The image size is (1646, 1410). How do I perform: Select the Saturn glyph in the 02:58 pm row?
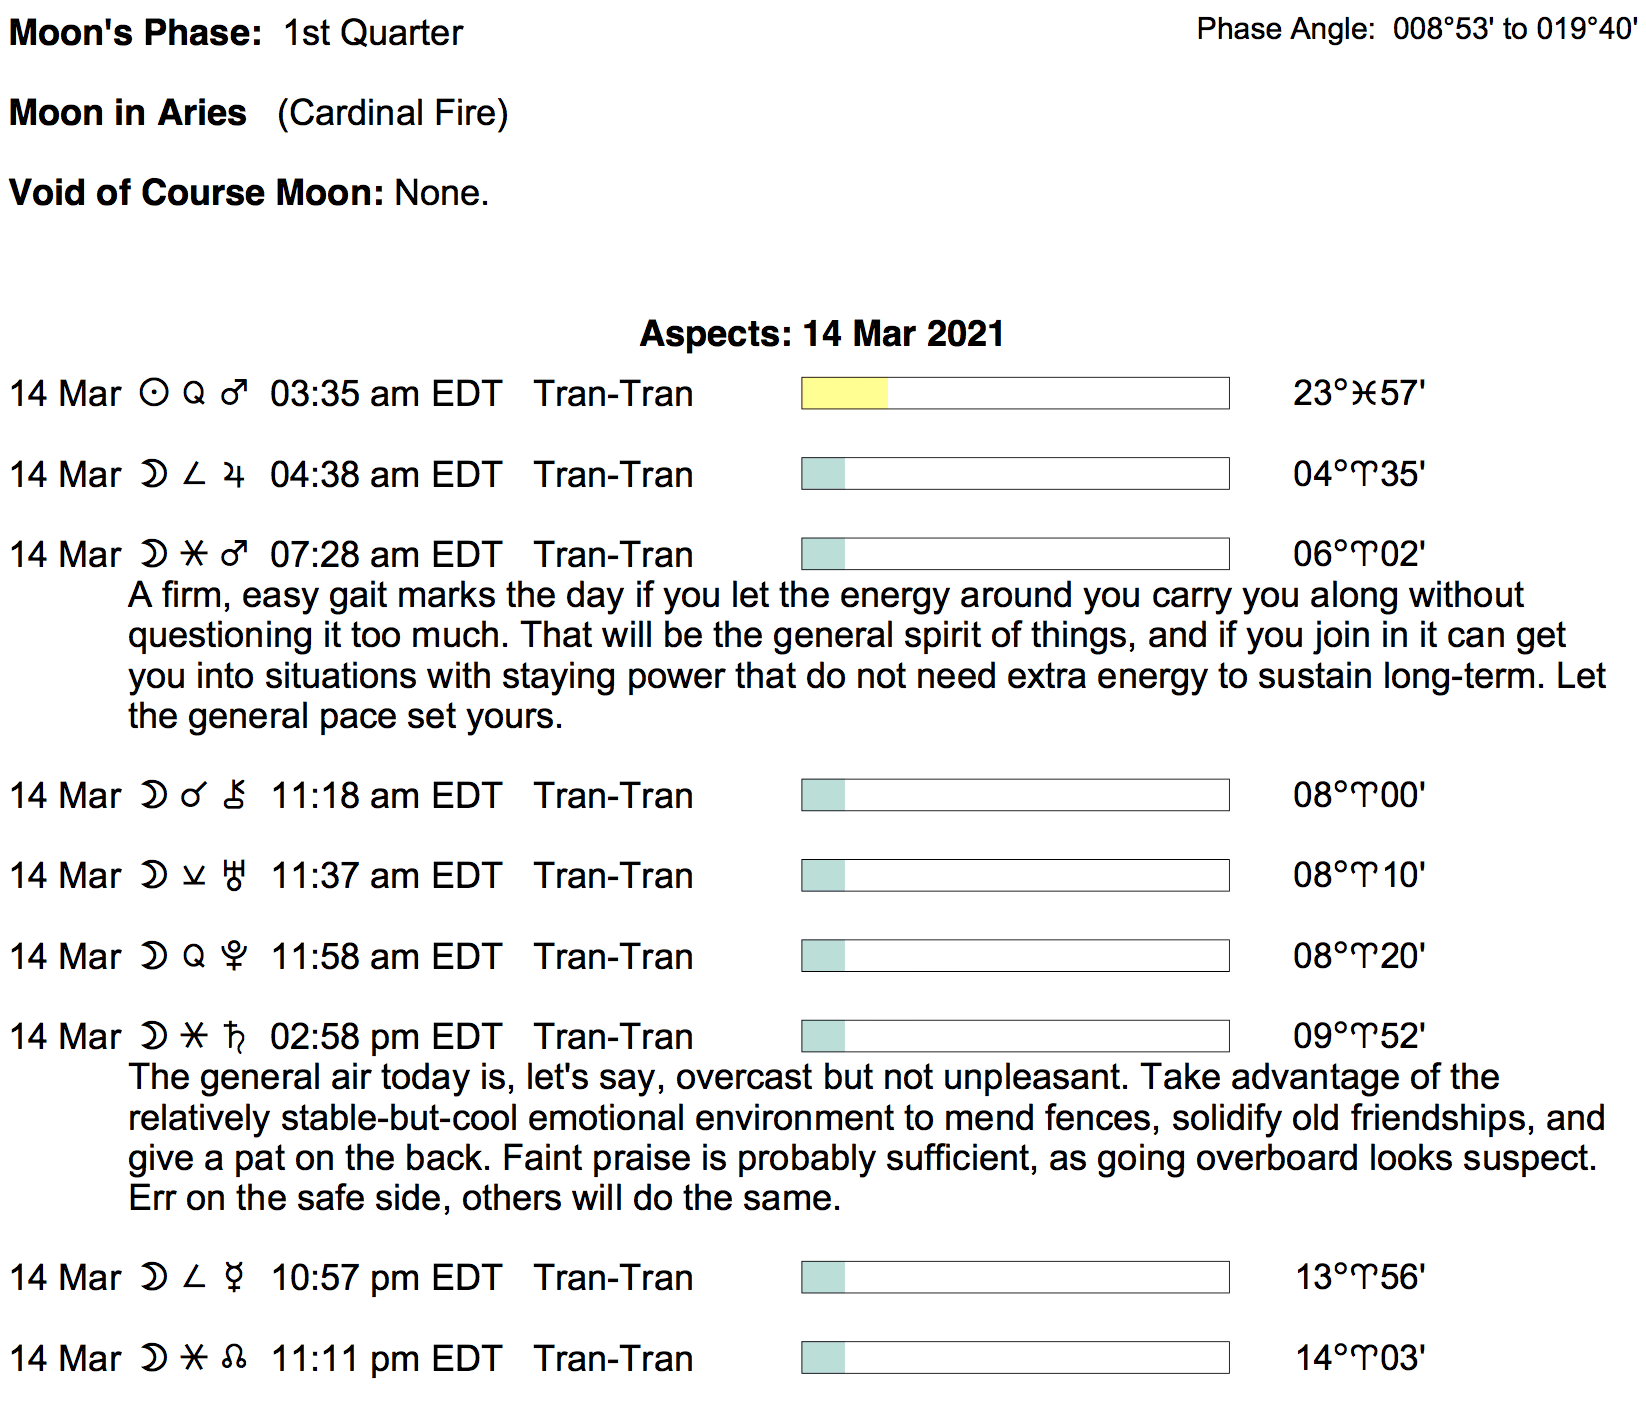pos(234,1037)
